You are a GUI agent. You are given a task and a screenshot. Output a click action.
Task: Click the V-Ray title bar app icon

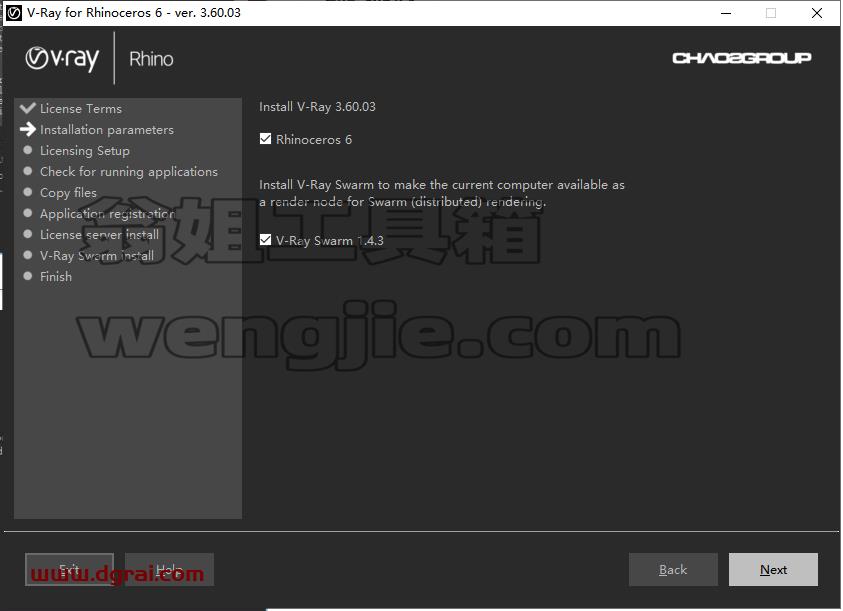click(14, 12)
